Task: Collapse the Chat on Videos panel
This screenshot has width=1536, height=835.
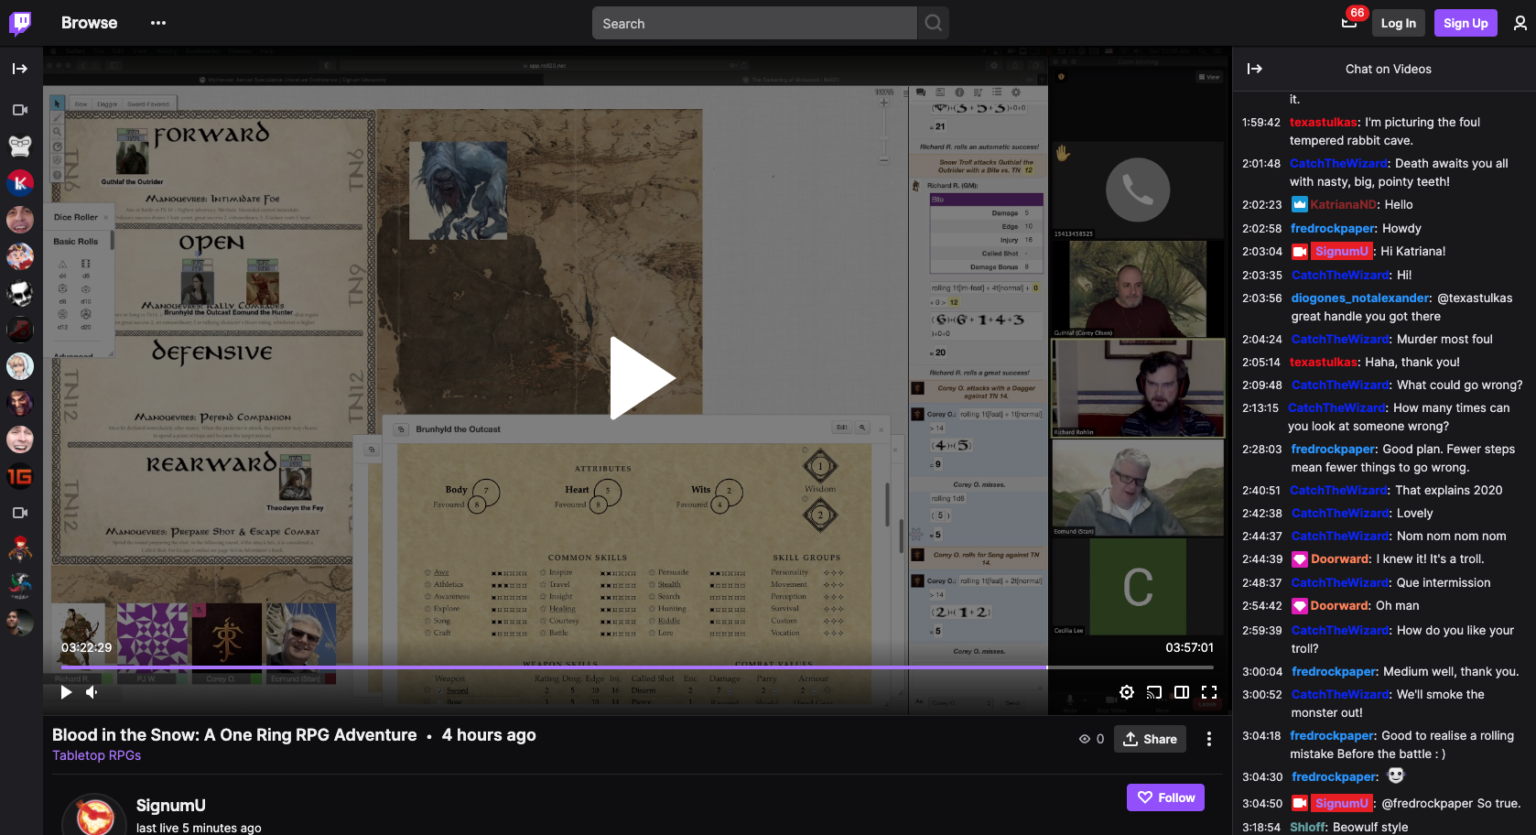Action: 1254,69
